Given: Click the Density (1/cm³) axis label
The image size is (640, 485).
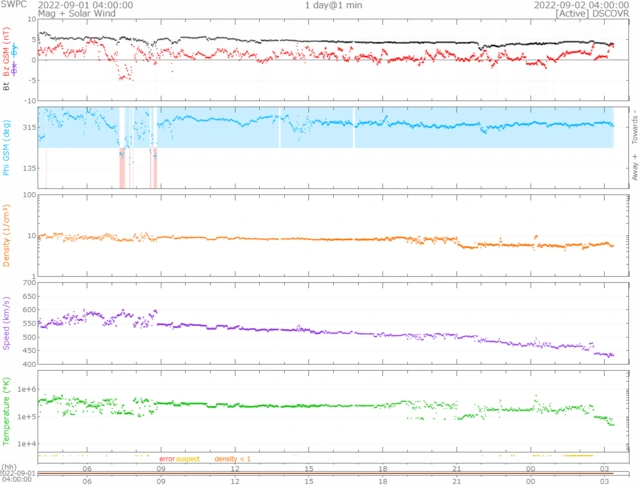Looking at the screenshot, I should 7,235.
